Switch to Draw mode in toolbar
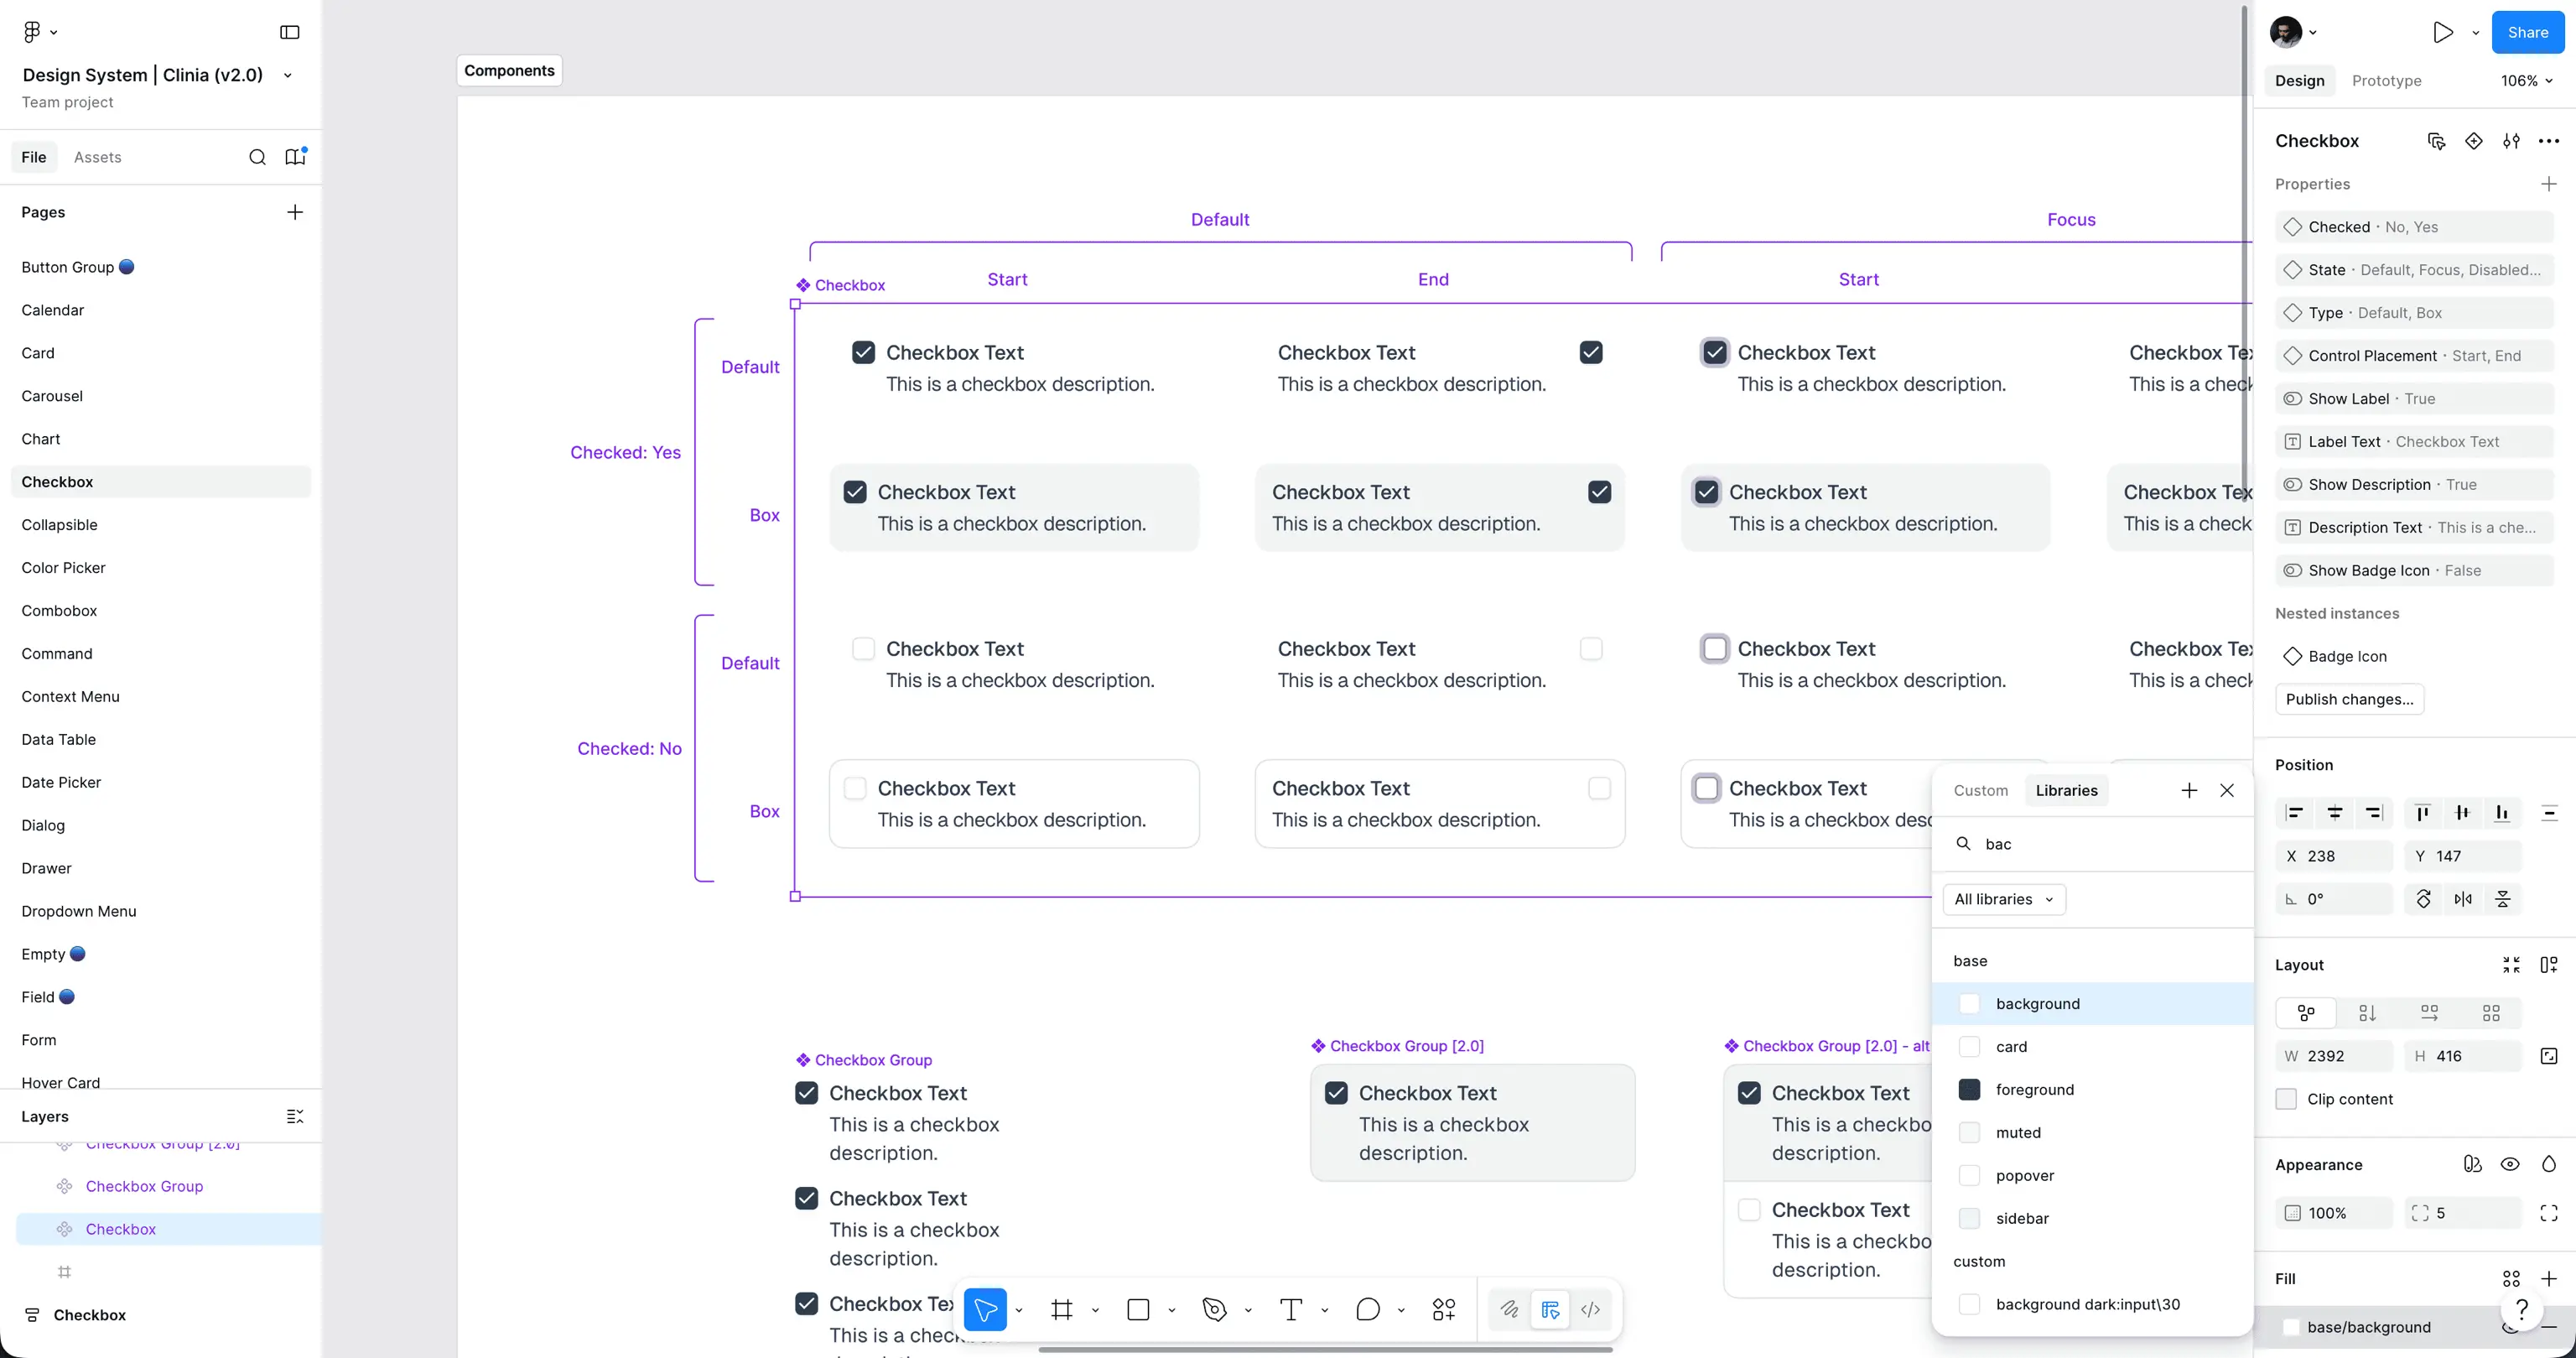Image resolution: width=2576 pixels, height=1358 pixels. coord(1509,1310)
